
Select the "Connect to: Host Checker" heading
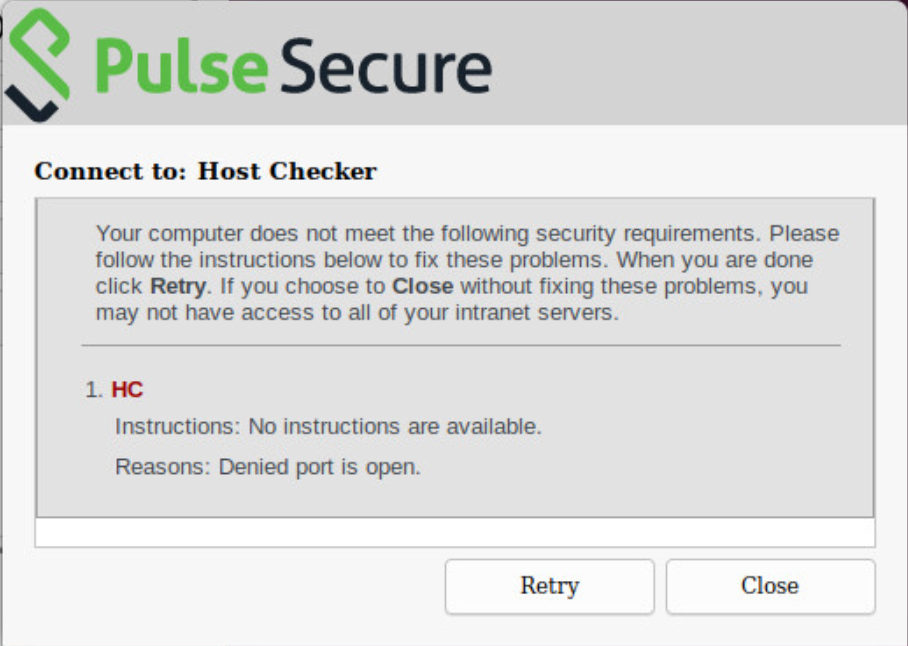pyautogui.click(x=206, y=171)
